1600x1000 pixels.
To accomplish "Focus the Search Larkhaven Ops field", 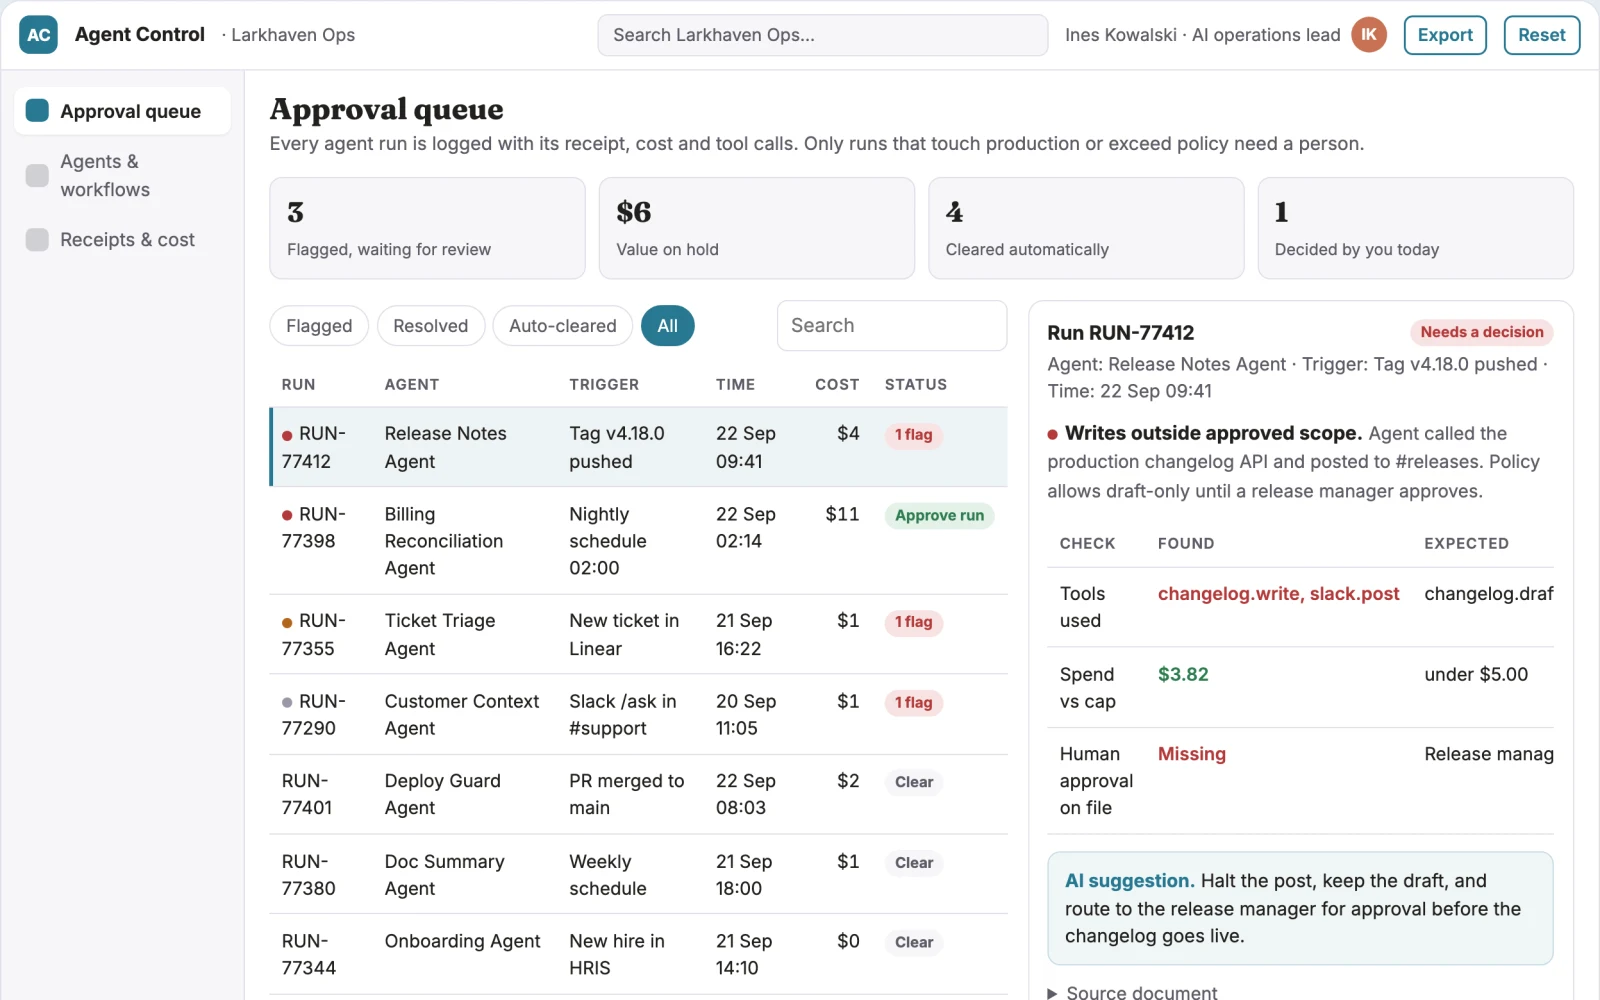I will click(x=822, y=35).
